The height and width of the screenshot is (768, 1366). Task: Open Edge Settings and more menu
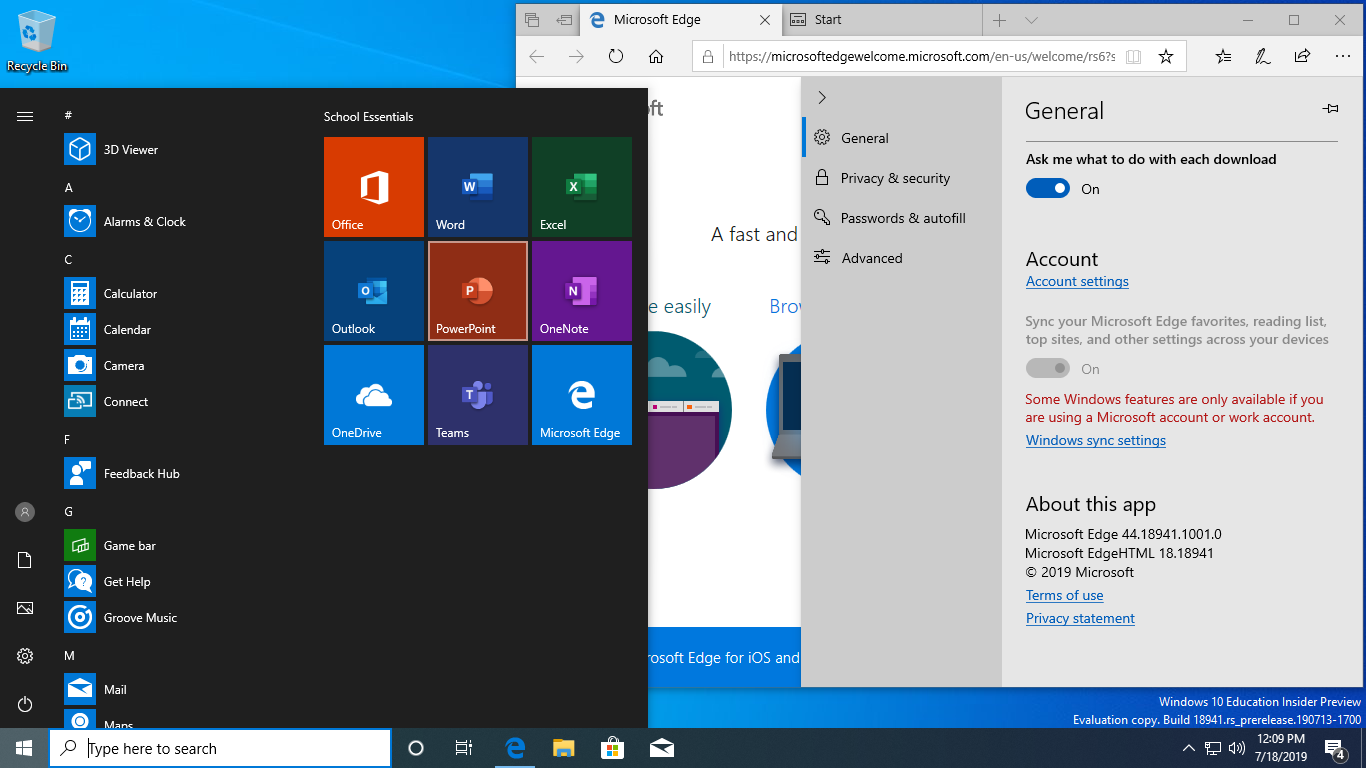tap(1341, 57)
